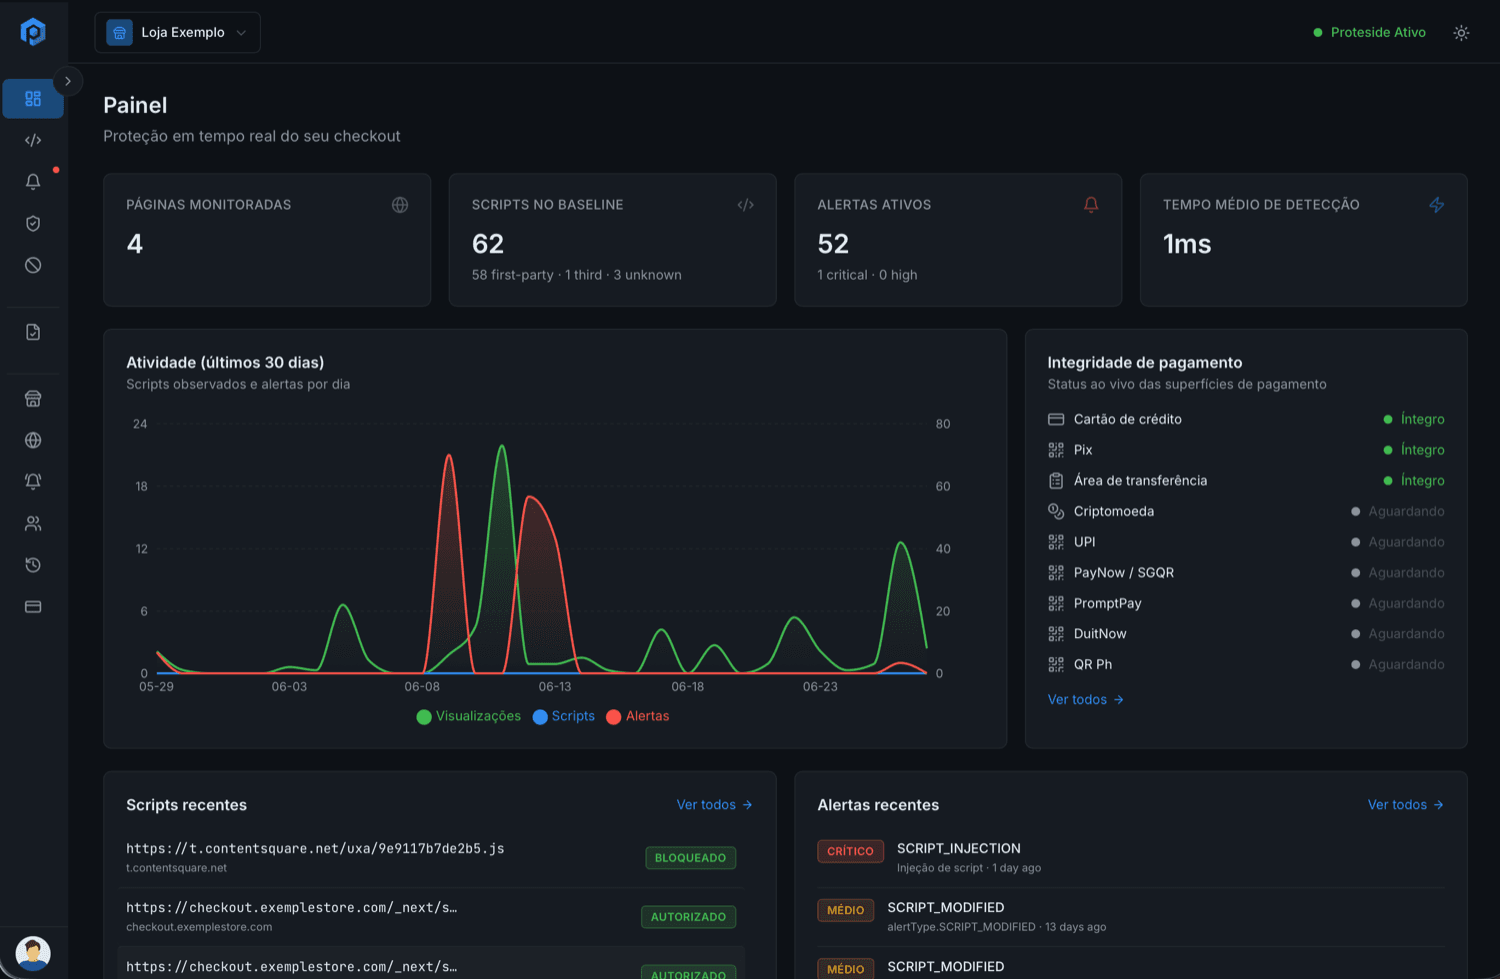Click the DuitNow QR icon
Screen dimensions: 1500x979
1056,634
